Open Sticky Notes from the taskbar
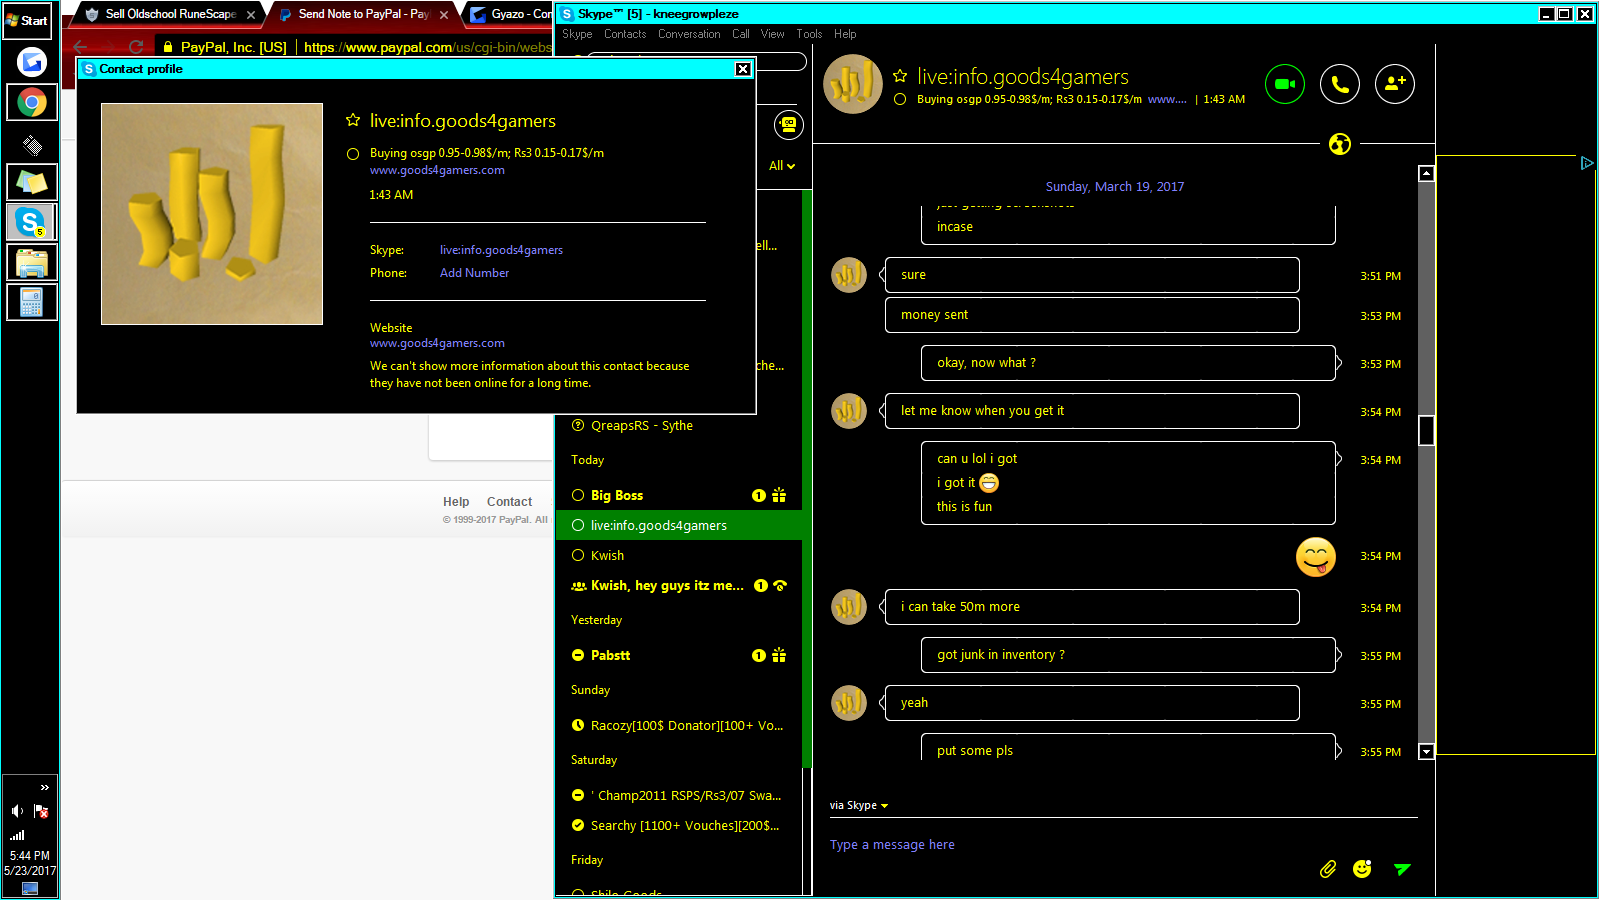The width and height of the screenshot is (1600, 900). point(32,182)
